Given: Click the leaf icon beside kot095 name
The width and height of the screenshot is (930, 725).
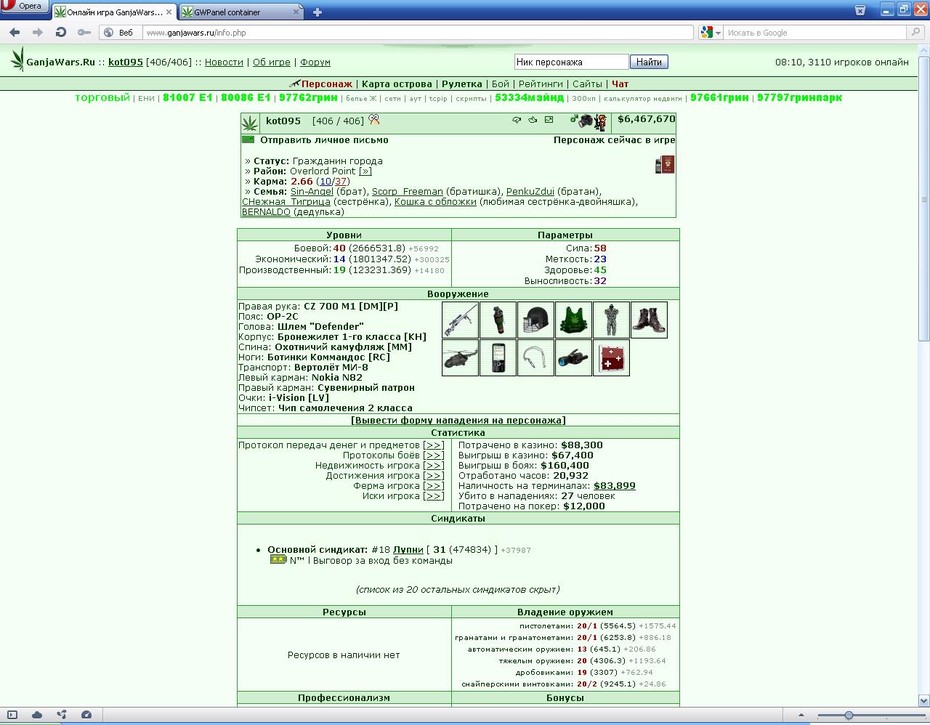Looking at the screenshot, I should pos(250,123).
